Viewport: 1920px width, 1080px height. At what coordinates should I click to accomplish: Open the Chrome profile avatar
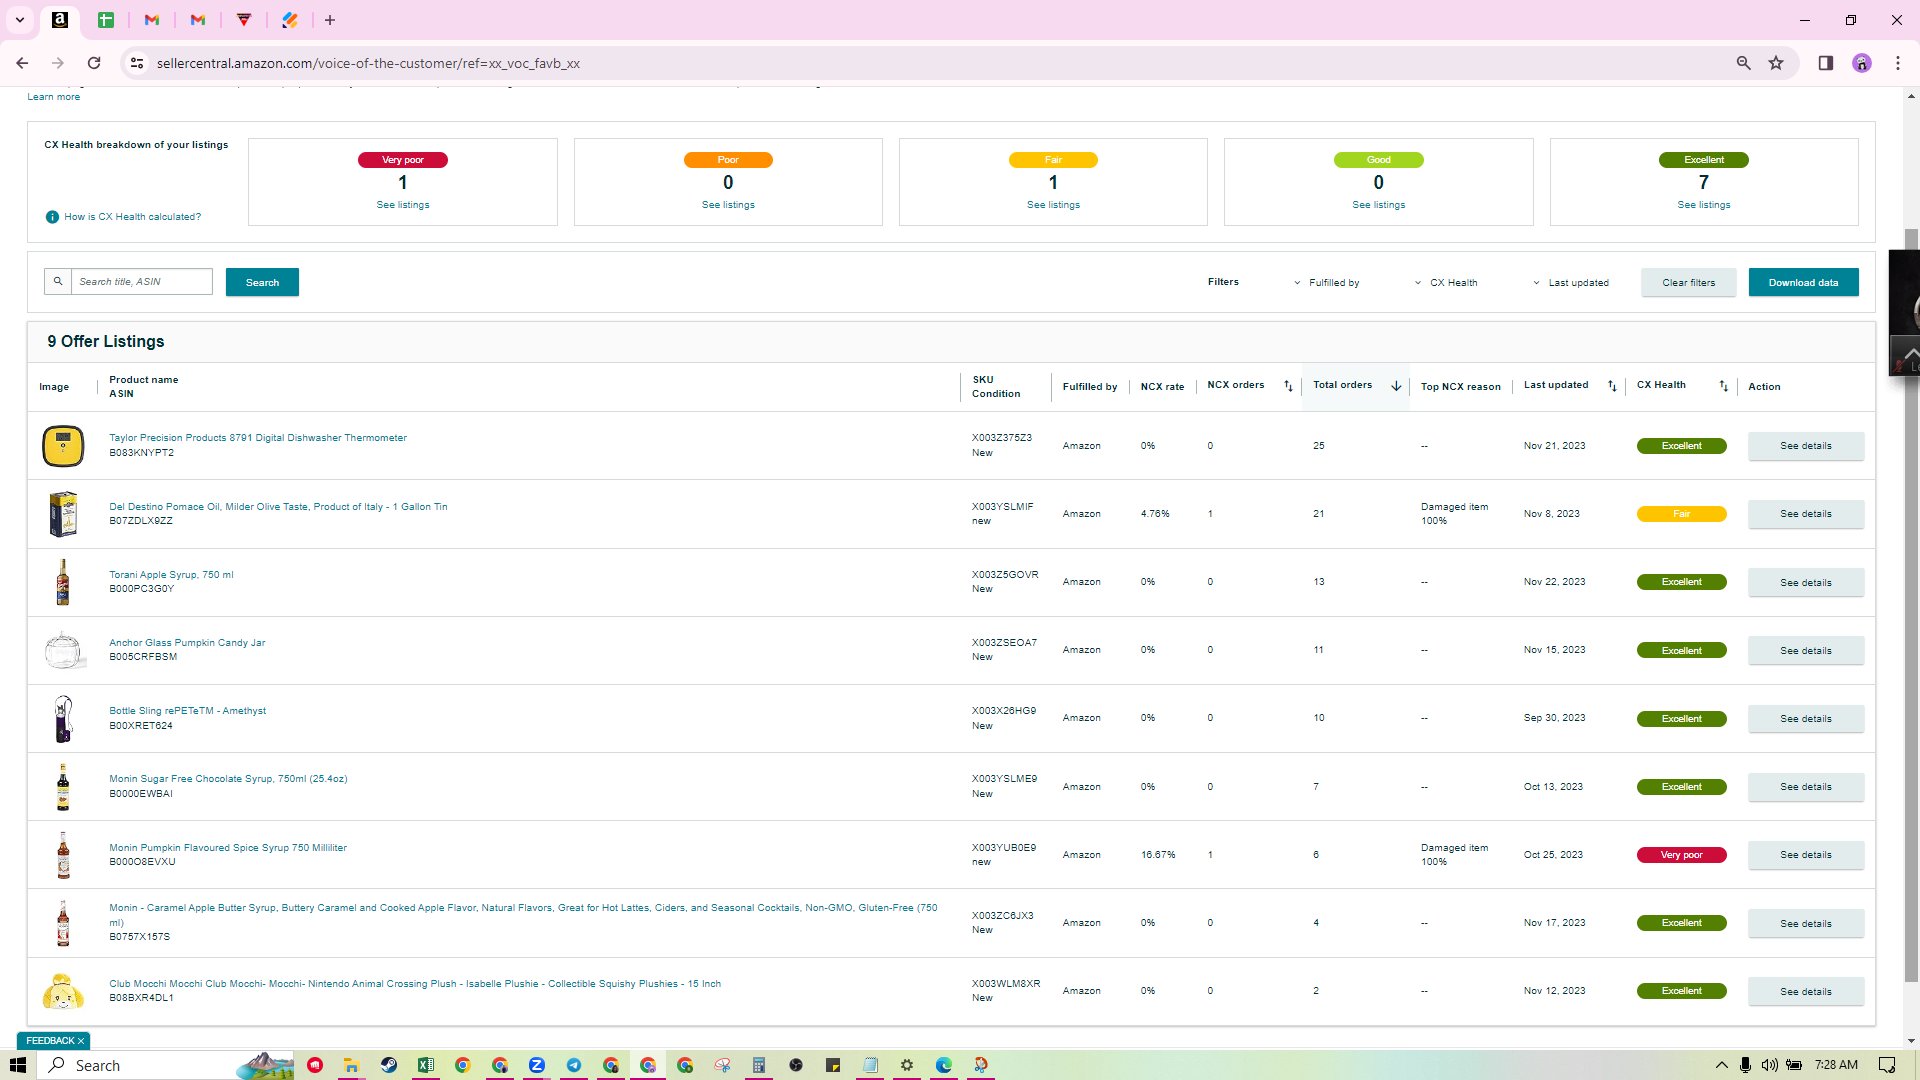pos(1861,63)
